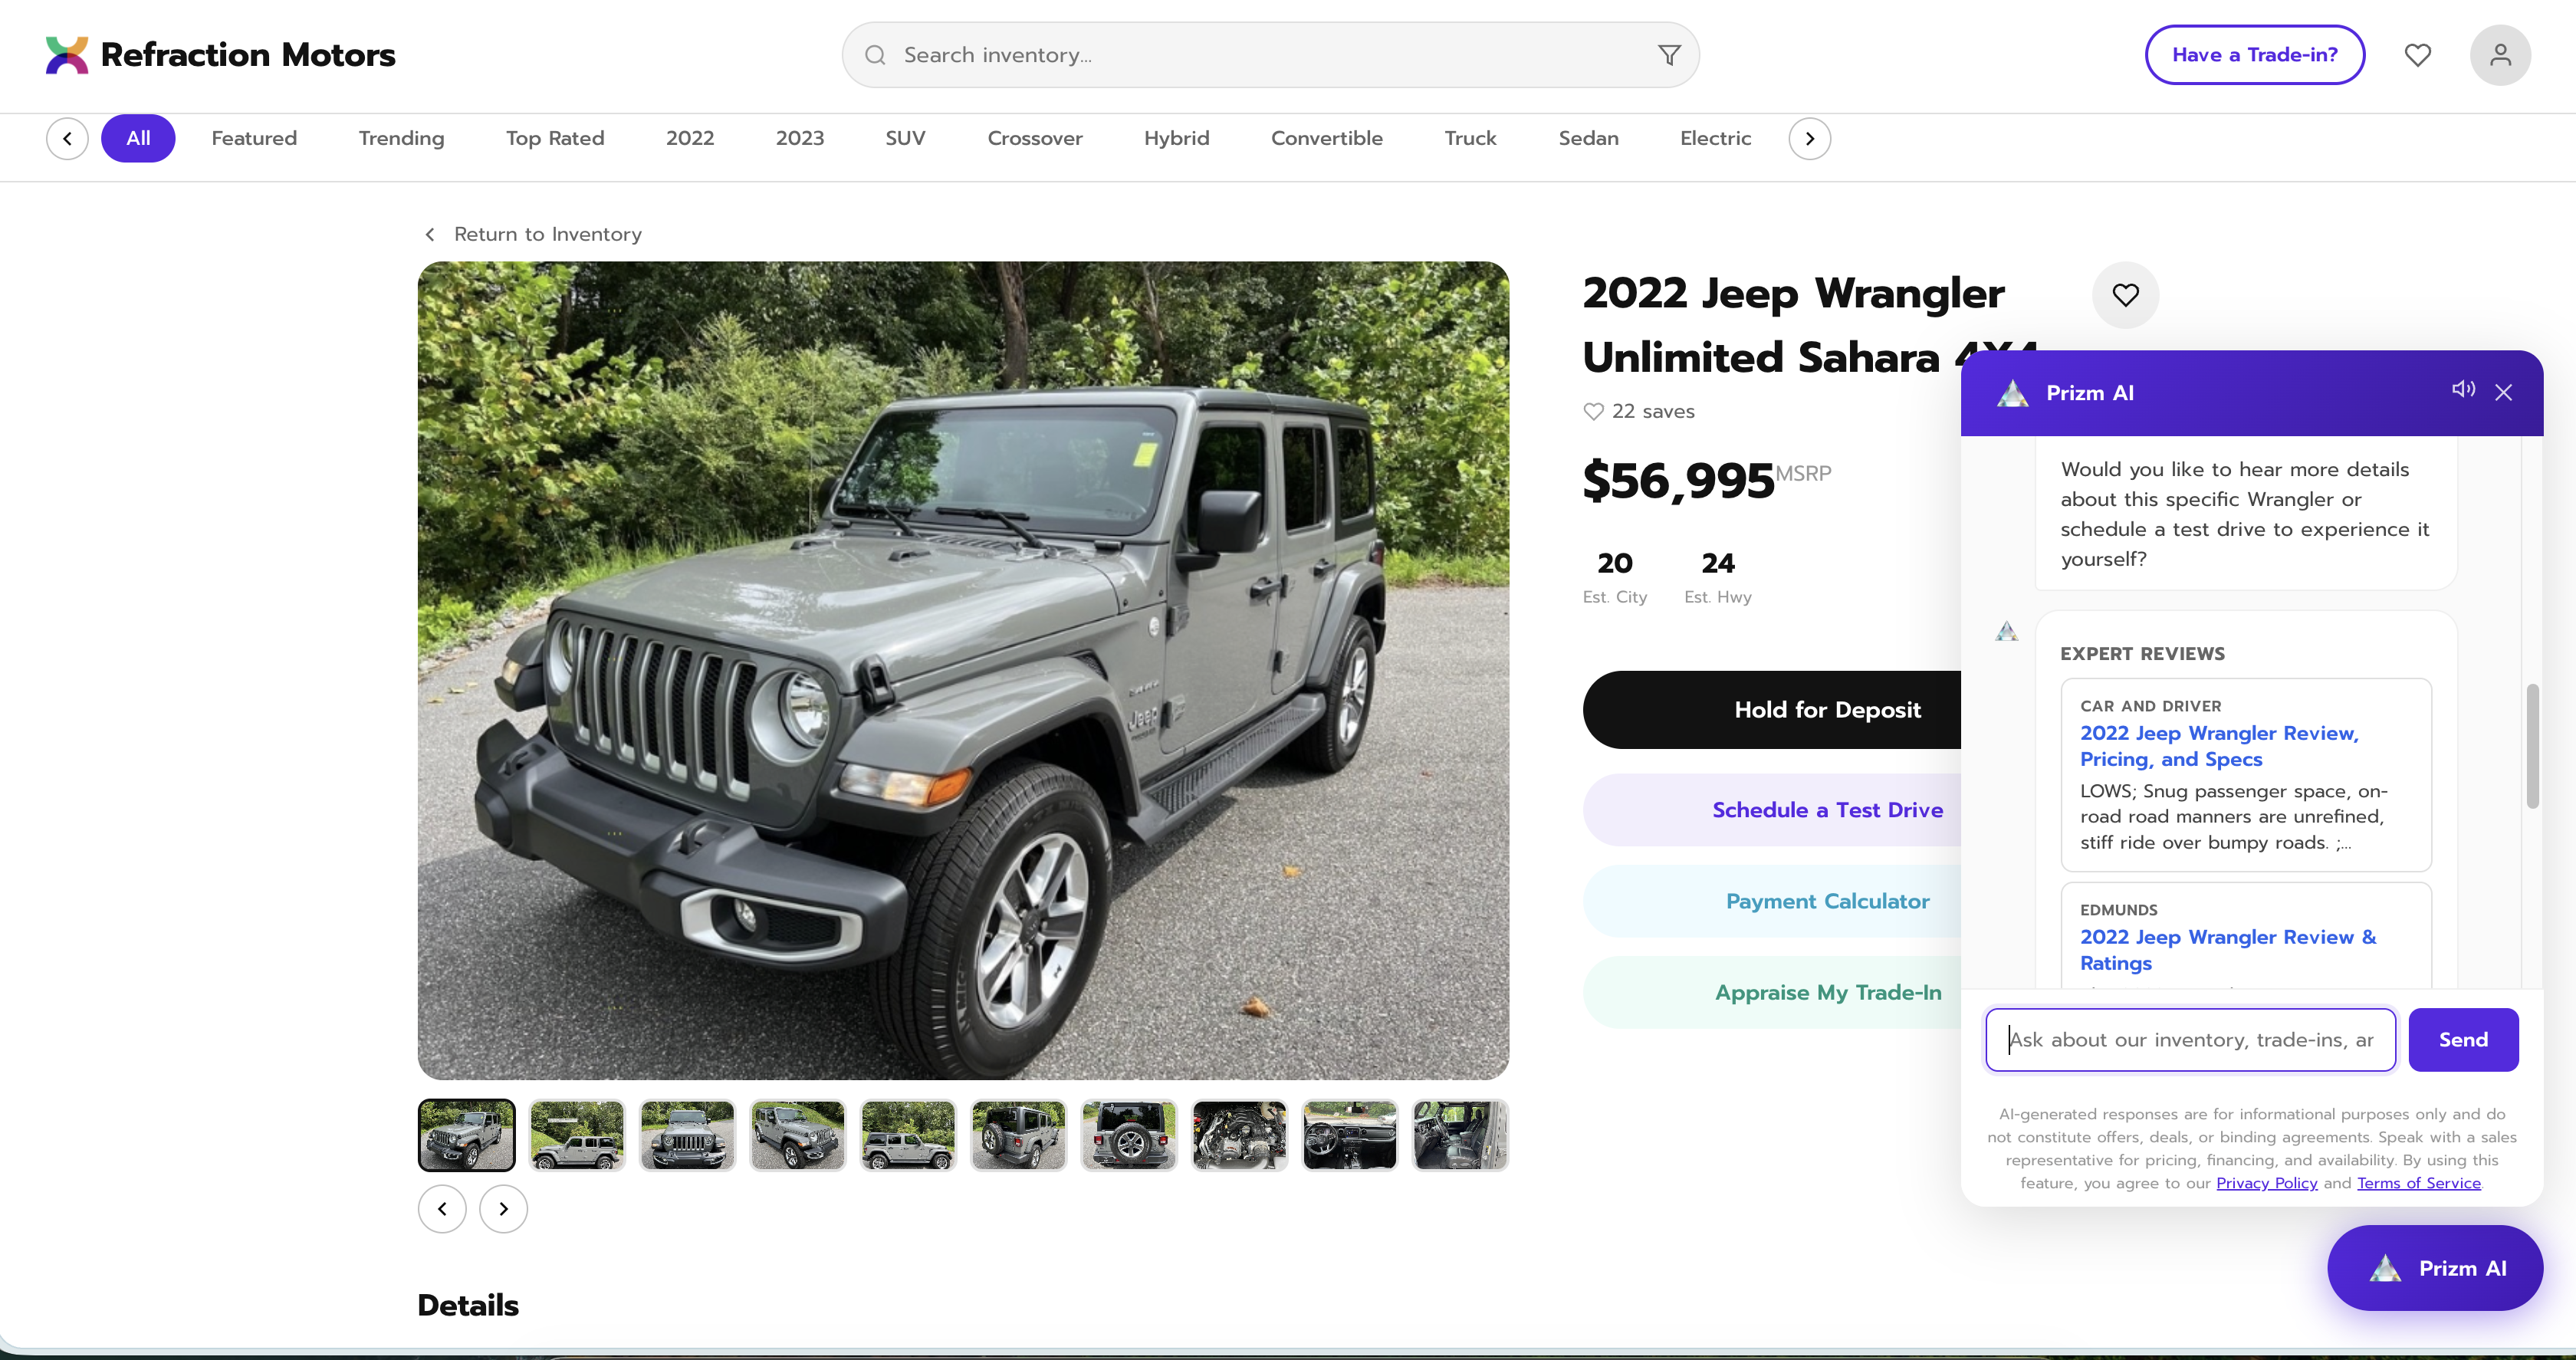Click Hold for Deposit button
2576x1360 pixels.
(1772, 710)
